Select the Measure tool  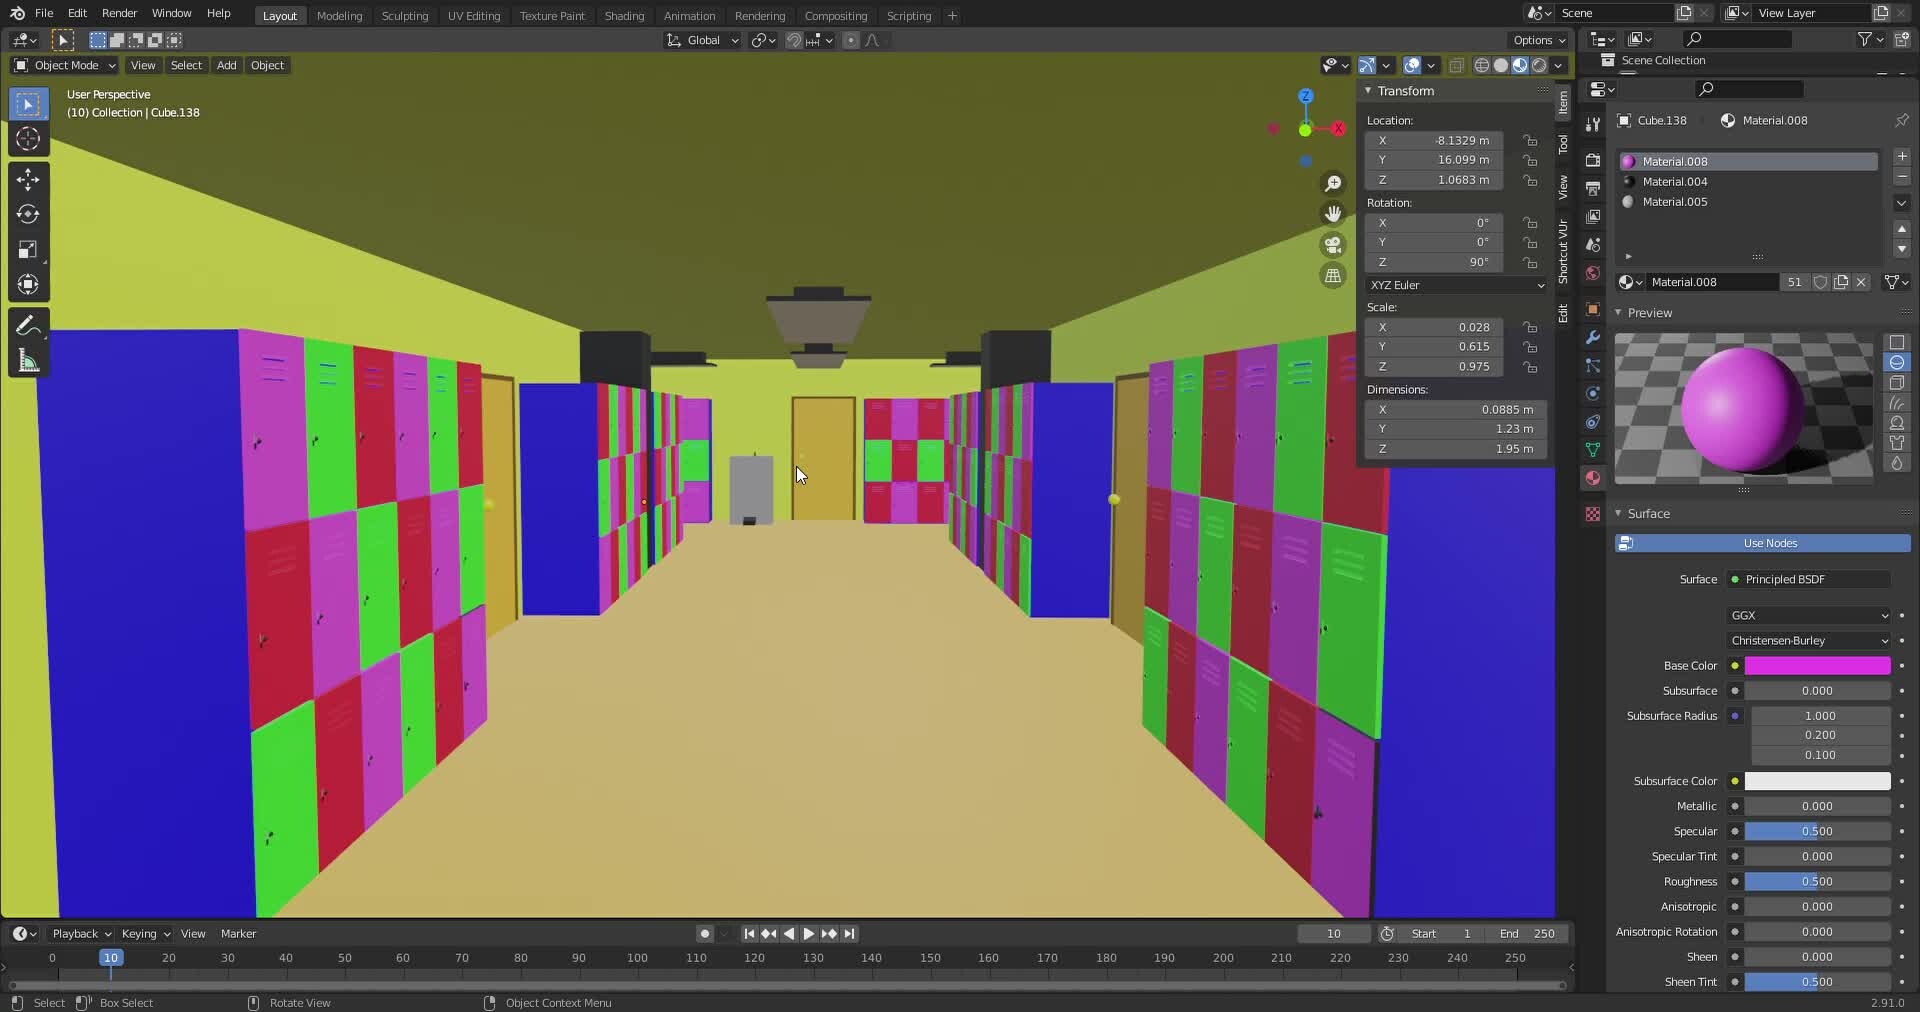point(28,357)
